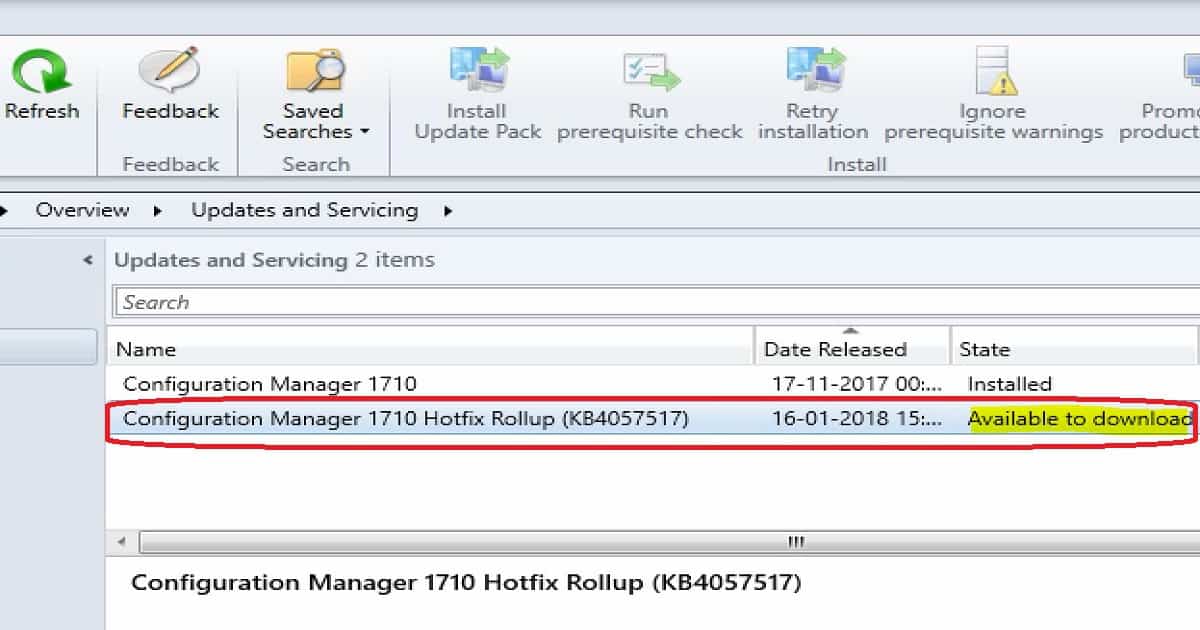The height and width of the screenshot is (630, 1200).
Task: Open the Feedback pencil icon
Action: pos(170,72)
